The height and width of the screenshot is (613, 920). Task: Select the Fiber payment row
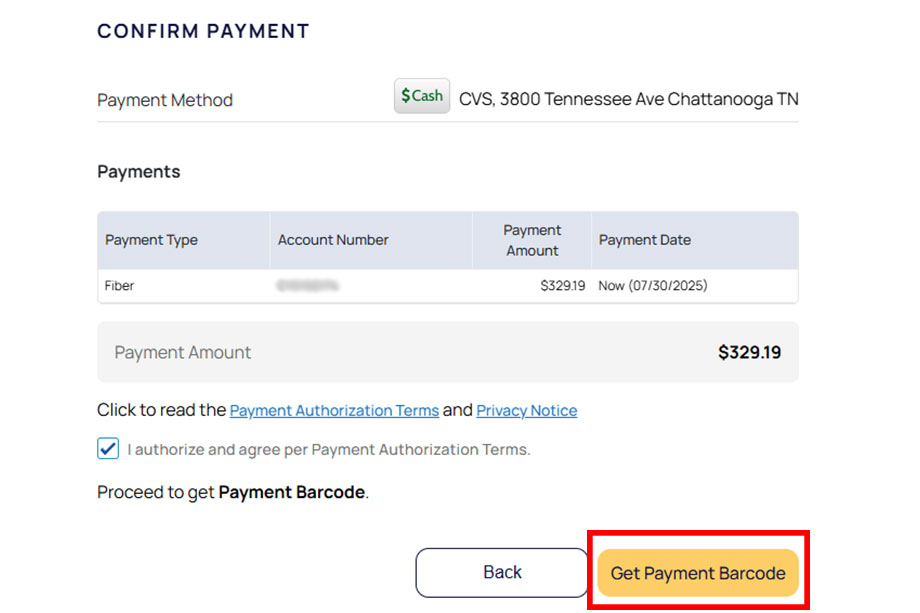point(119,286)
